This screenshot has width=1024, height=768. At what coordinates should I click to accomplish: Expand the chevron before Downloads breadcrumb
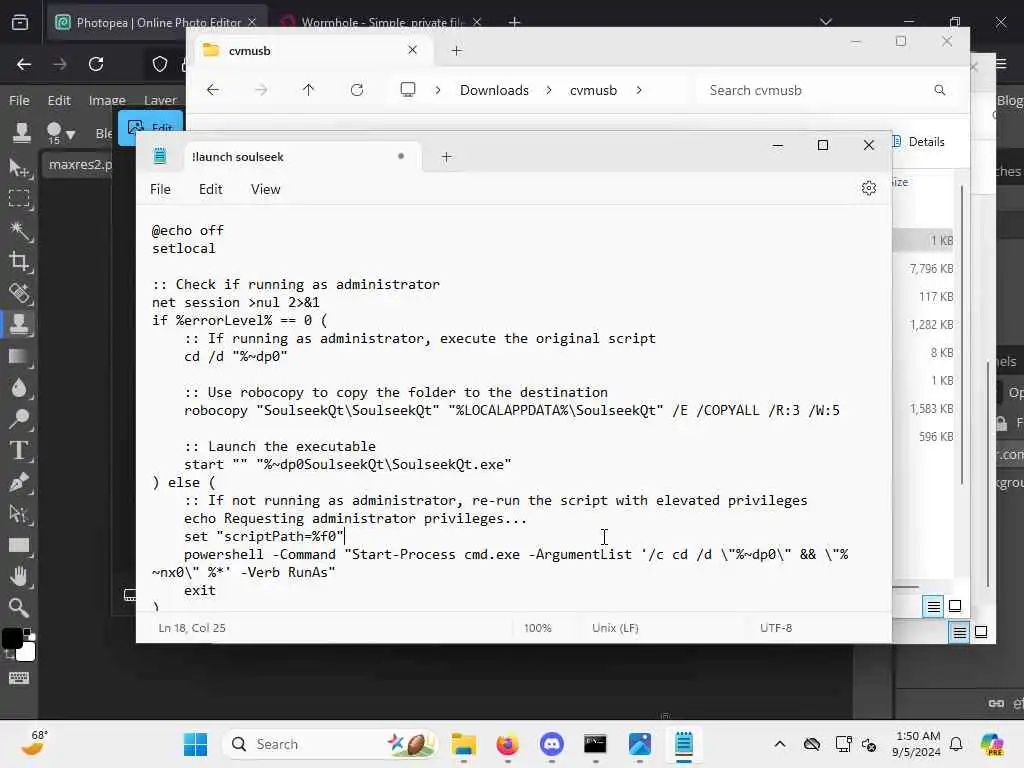pos(438,90)
